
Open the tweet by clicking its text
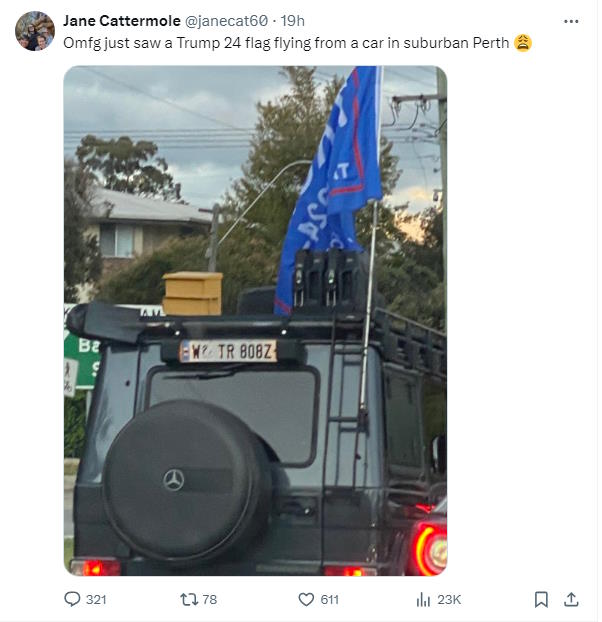286,43
